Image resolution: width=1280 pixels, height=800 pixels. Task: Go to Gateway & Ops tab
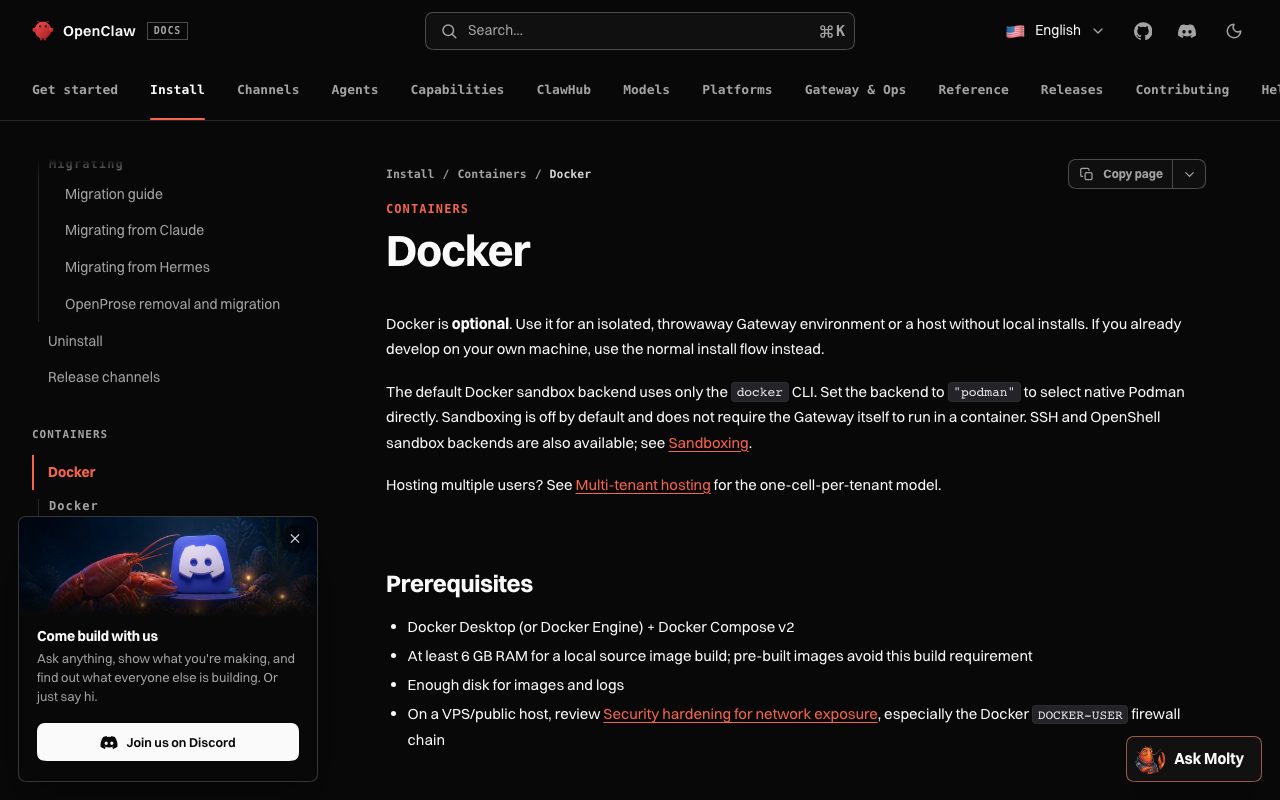(855, 89)
